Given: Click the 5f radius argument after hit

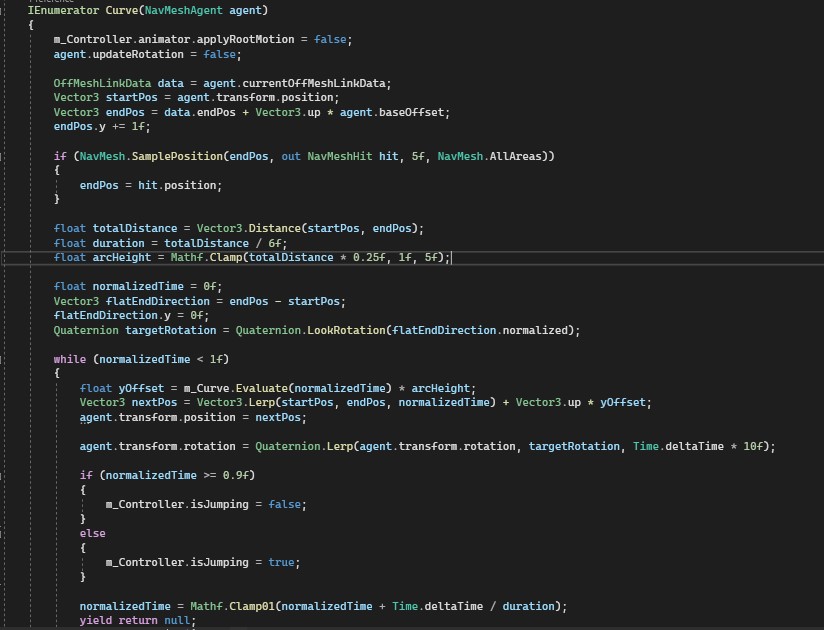Looking at the screenshot, I should (x=418, y=156).
